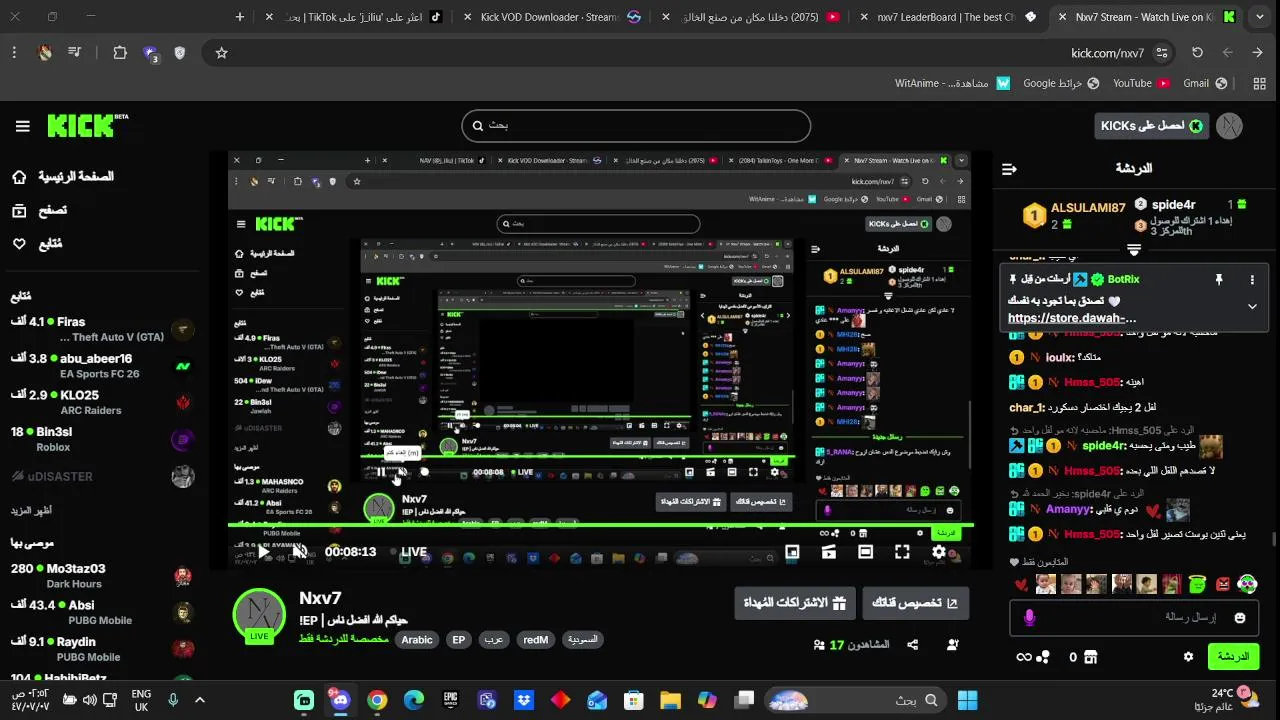Open pinned message three-dot options

pos(1252,280)
